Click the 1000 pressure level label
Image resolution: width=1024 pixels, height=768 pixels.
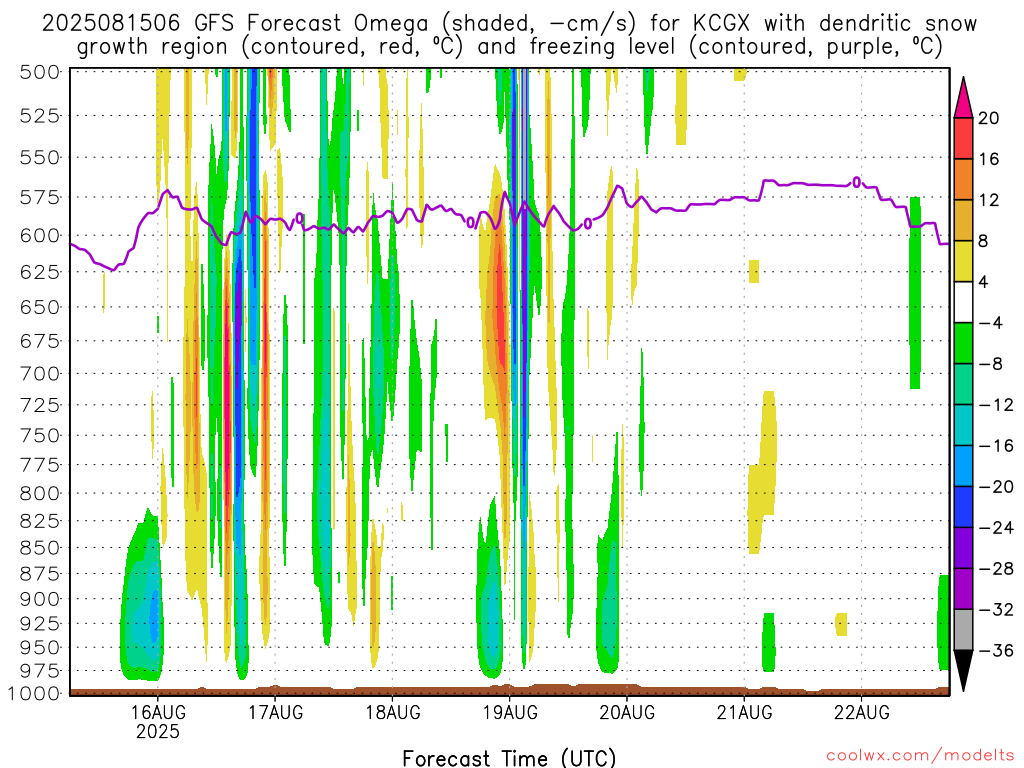click(34, 694)
